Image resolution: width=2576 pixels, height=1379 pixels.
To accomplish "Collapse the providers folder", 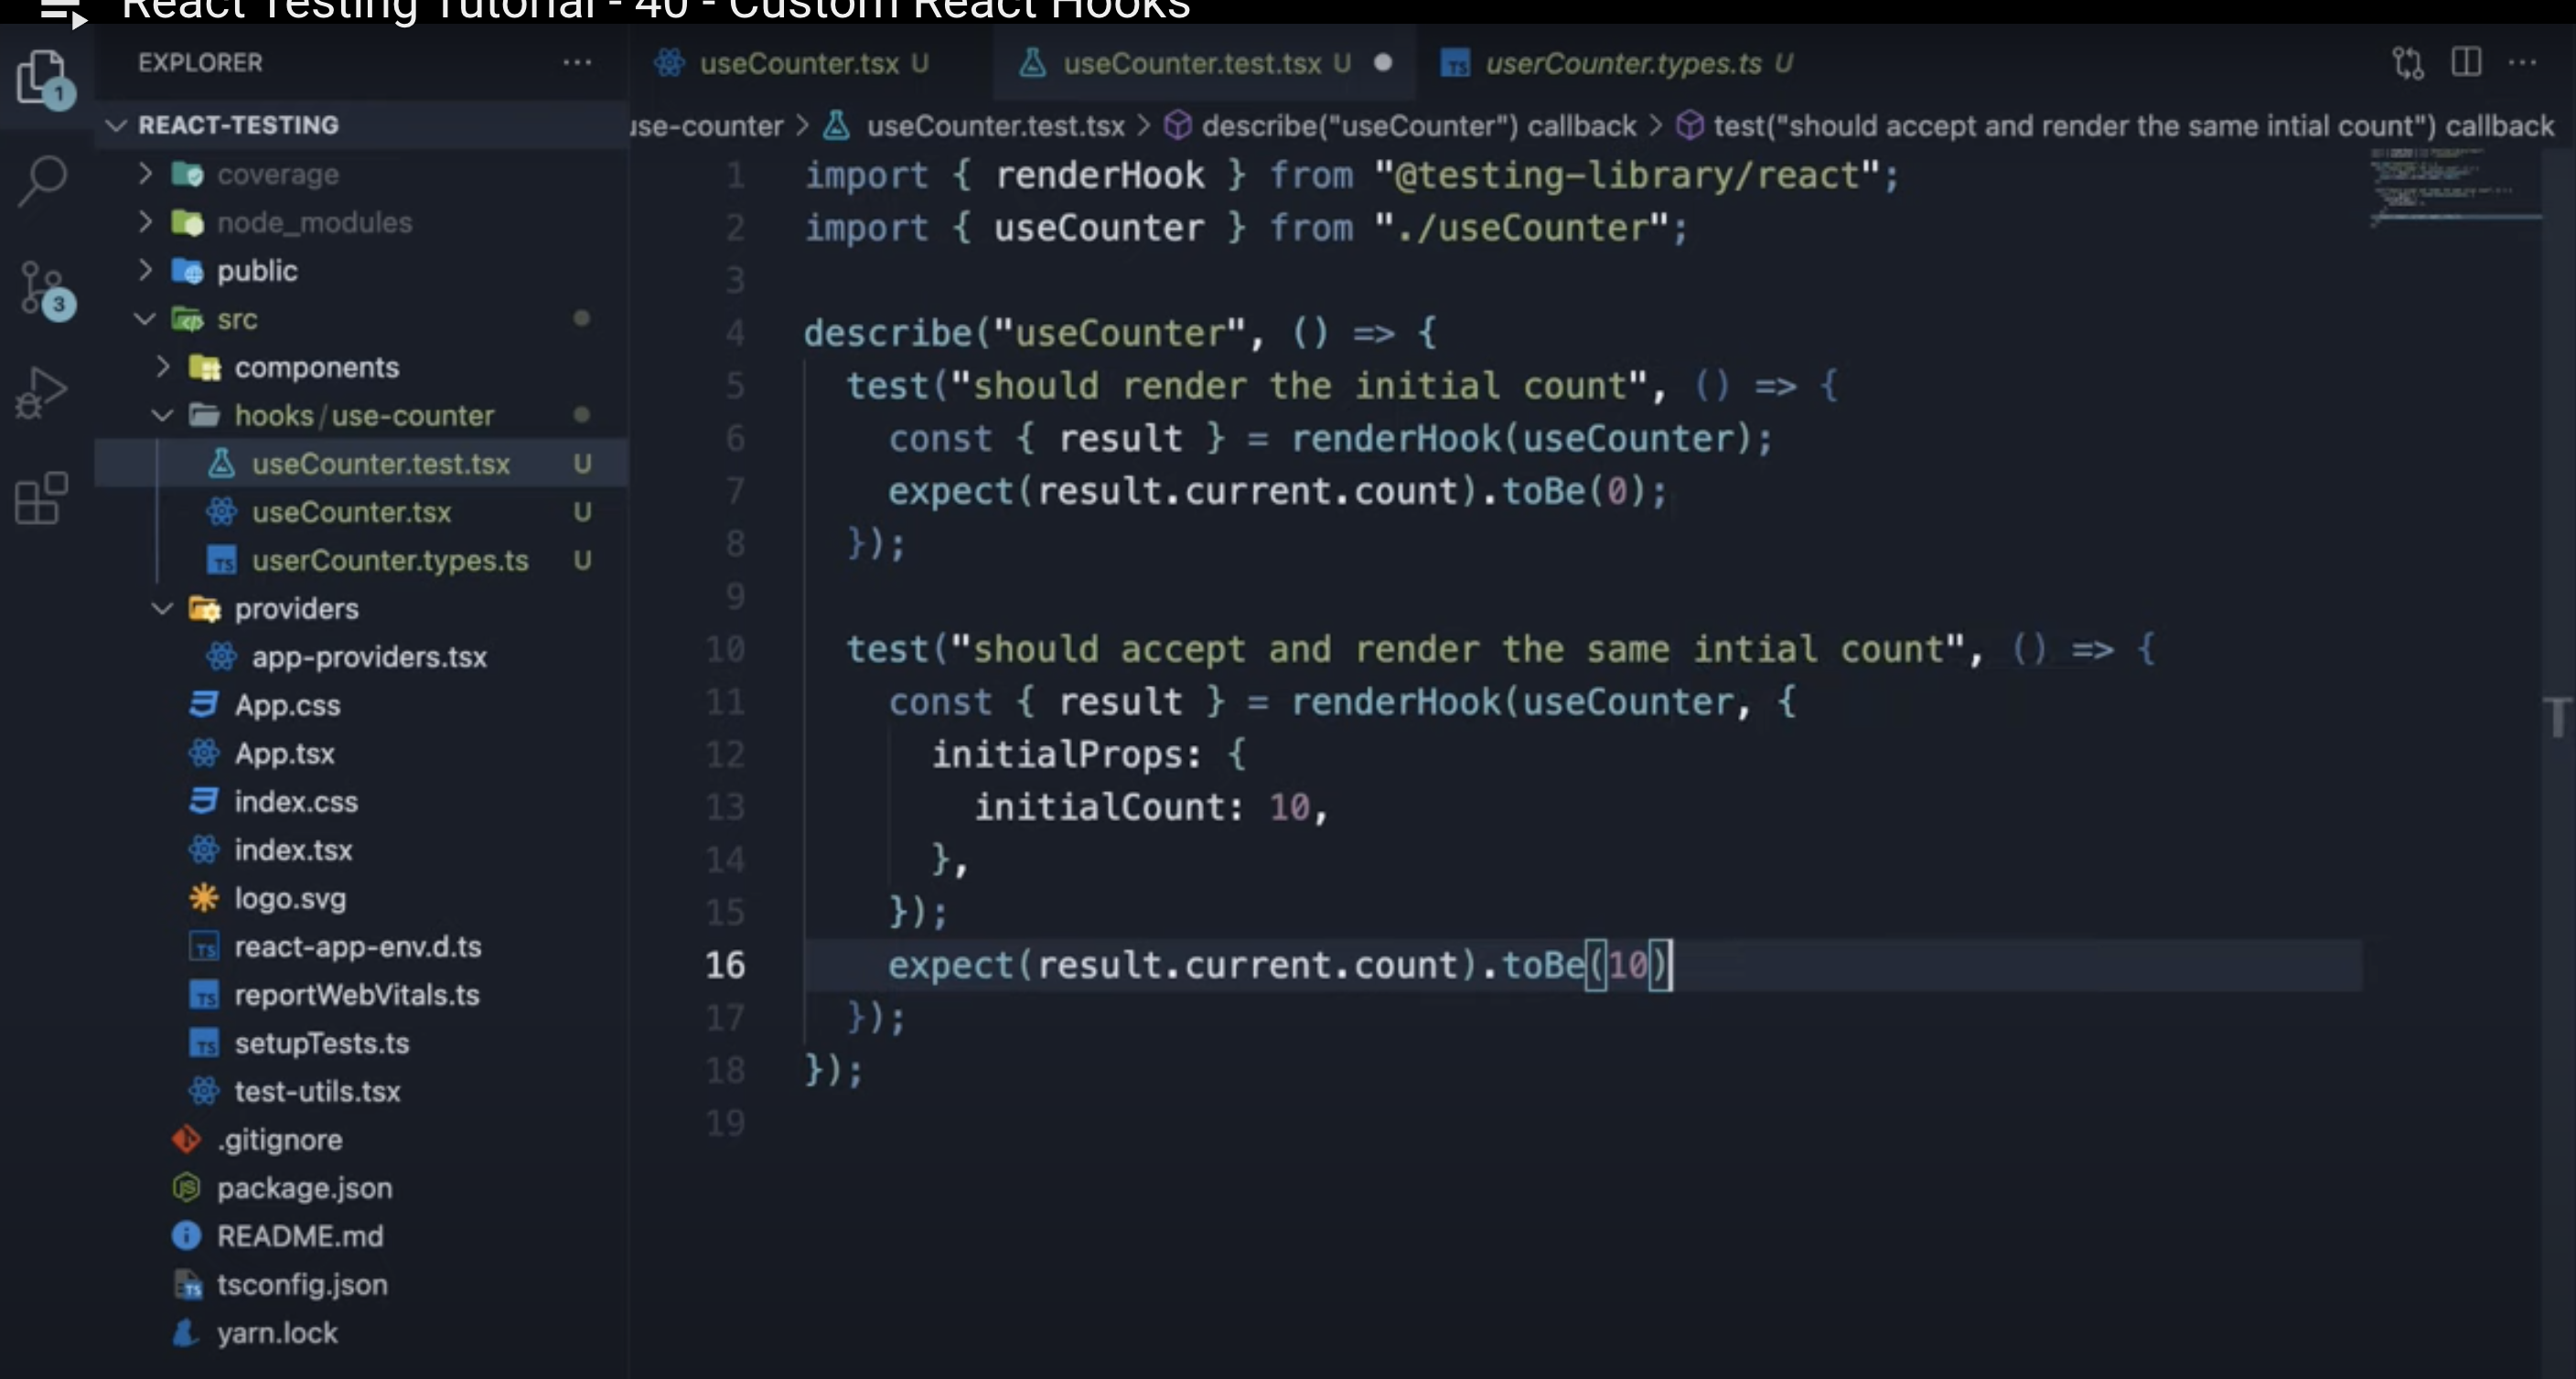I will point(162,608).
